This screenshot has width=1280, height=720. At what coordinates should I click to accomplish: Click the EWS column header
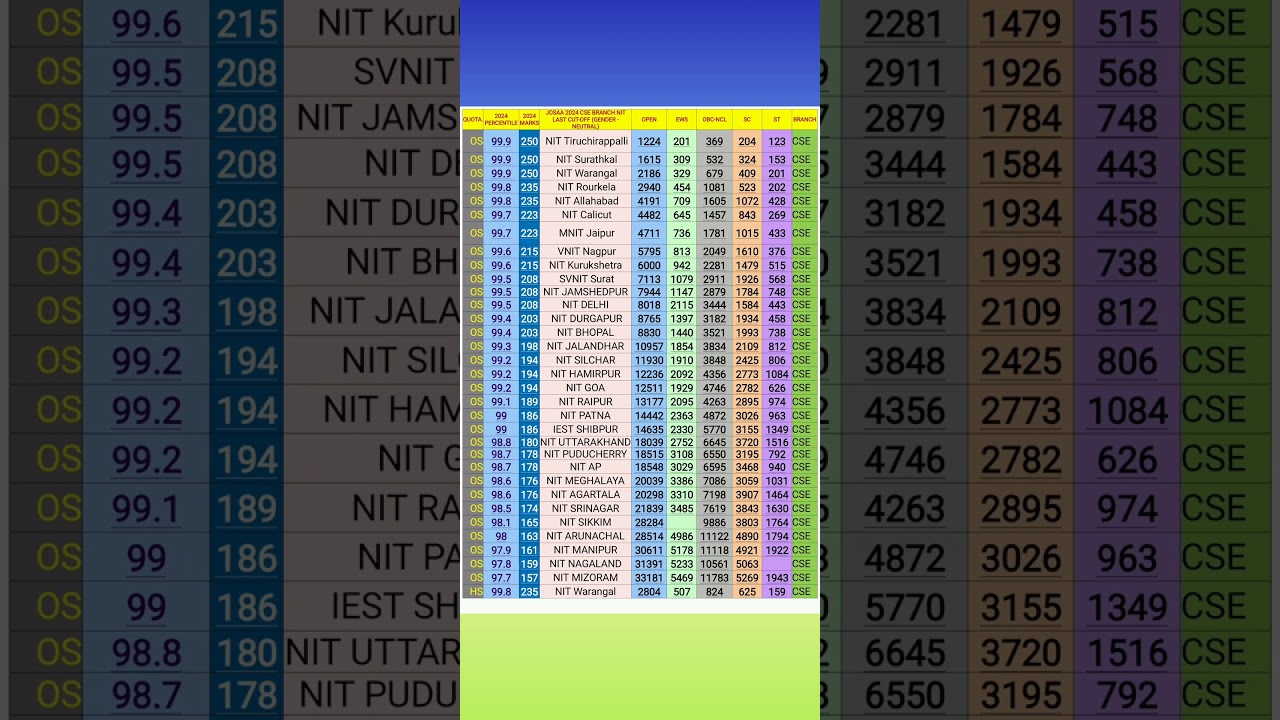pos(682,119)
